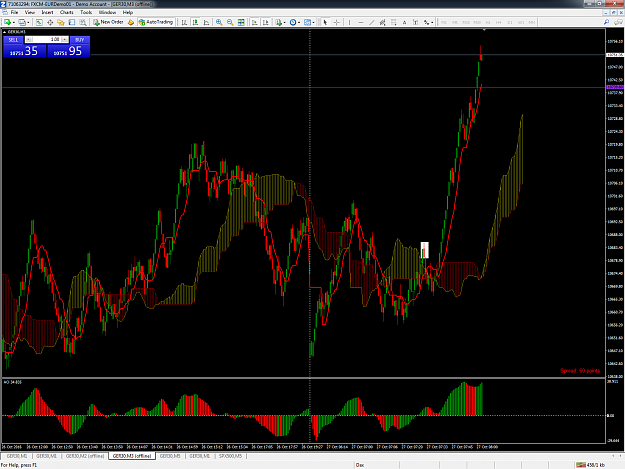Click the connection status 458/1 kb
The width and height of the screenshot is (625, 469).
(x=591, y=465)
